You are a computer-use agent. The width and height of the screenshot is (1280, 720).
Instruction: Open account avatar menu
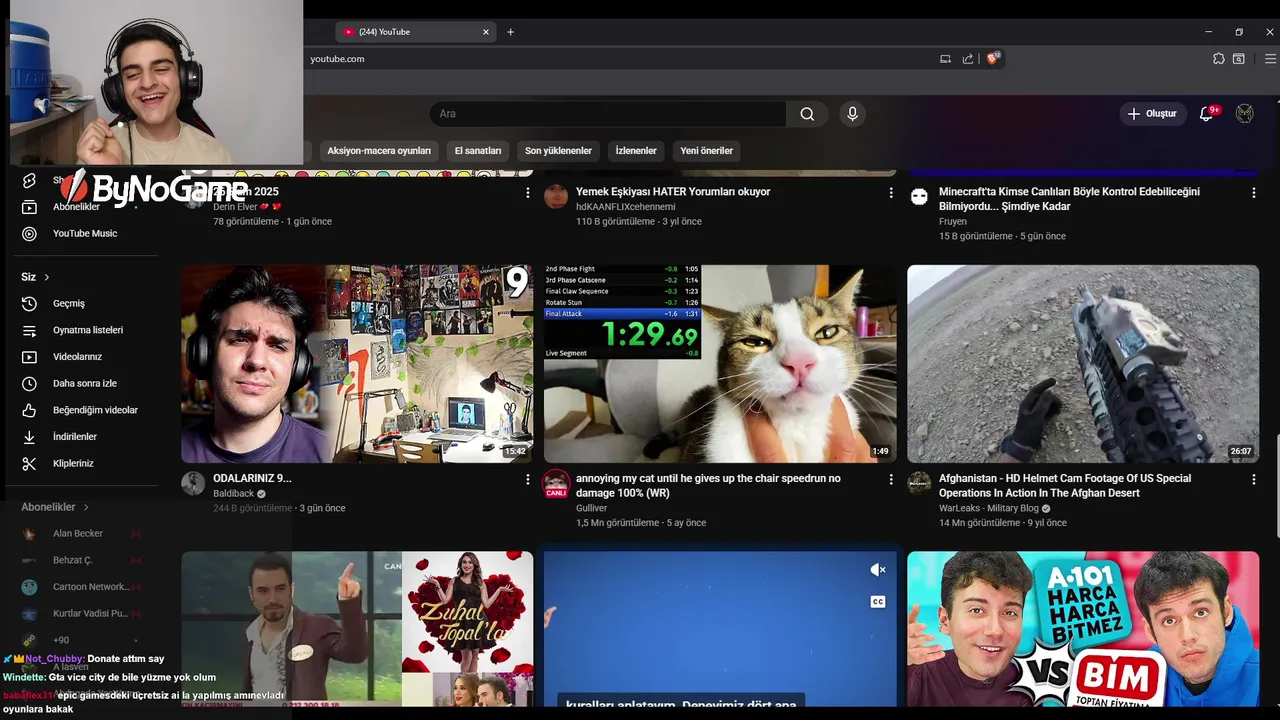point(1244,114)
